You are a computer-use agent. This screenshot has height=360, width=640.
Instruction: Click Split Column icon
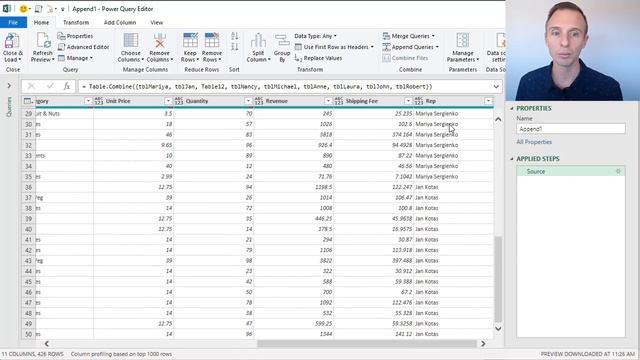click(x=258, y=41)
